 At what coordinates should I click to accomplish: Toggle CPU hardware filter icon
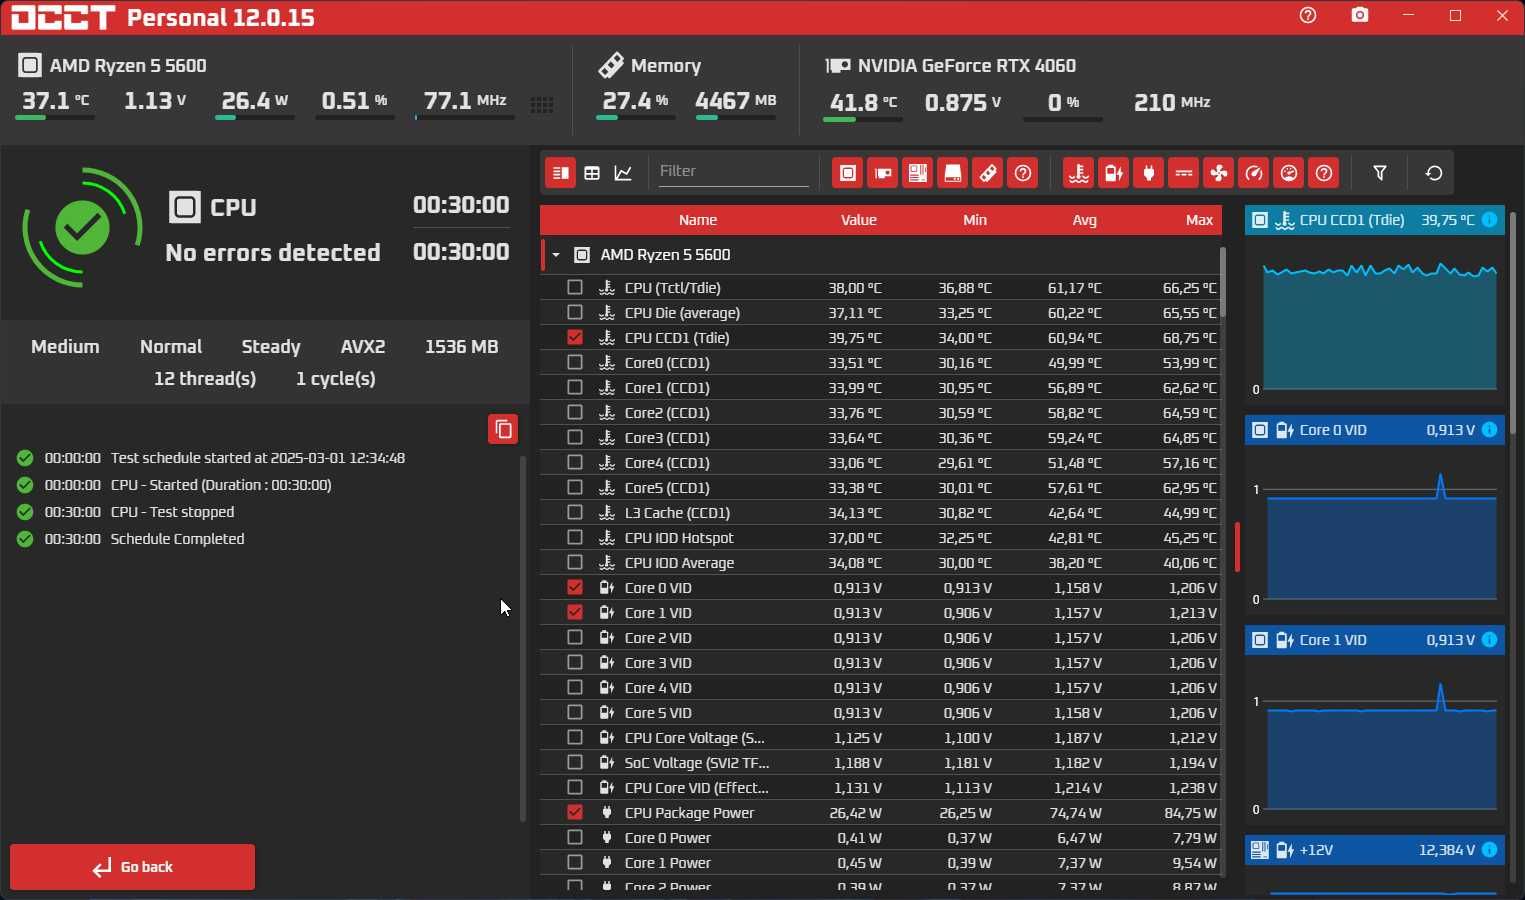point(848,173)
